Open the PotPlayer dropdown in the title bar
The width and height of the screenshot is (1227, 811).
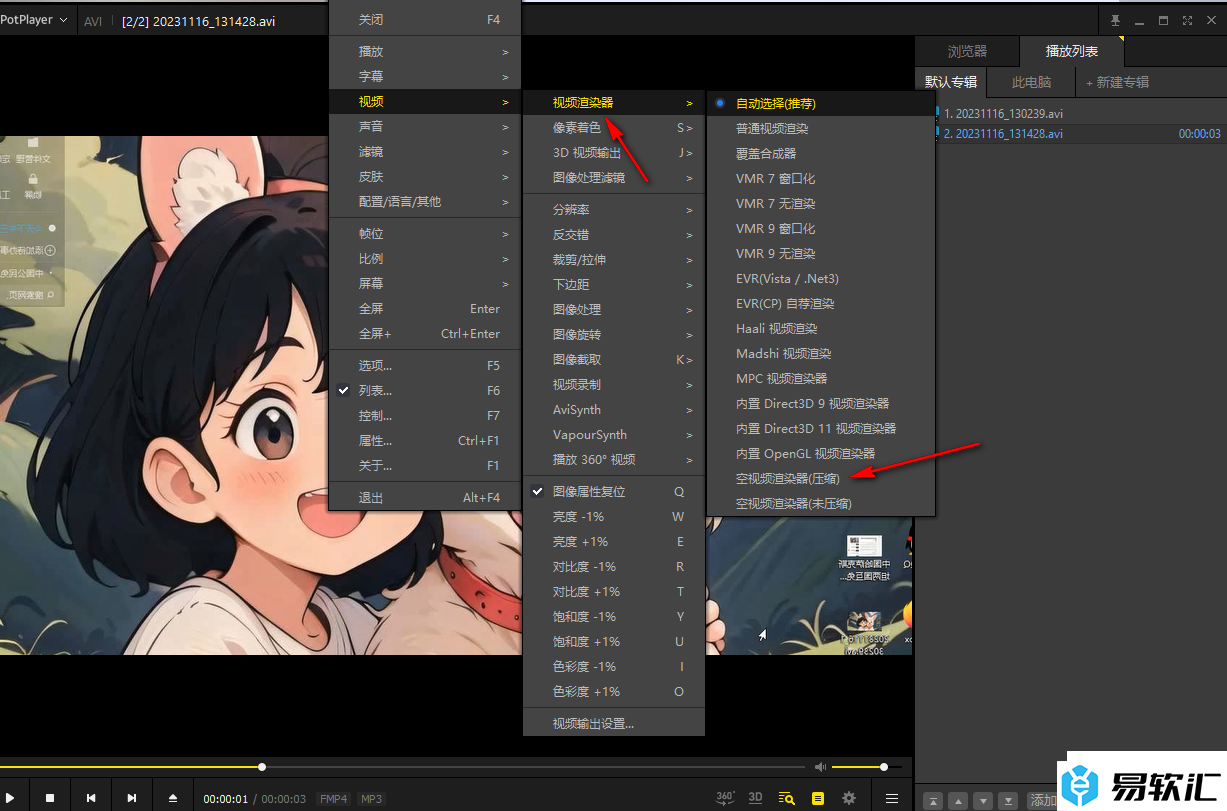pos(35,19)
